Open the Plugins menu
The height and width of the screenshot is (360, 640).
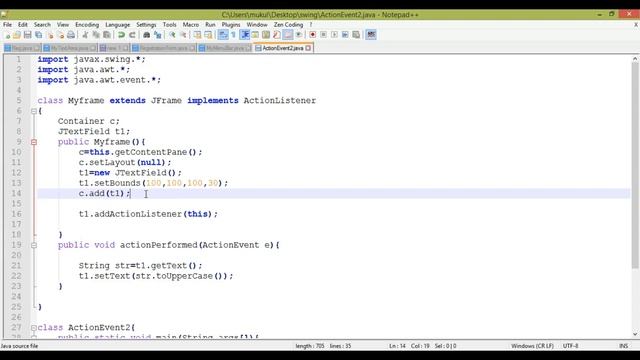point(231,25)
